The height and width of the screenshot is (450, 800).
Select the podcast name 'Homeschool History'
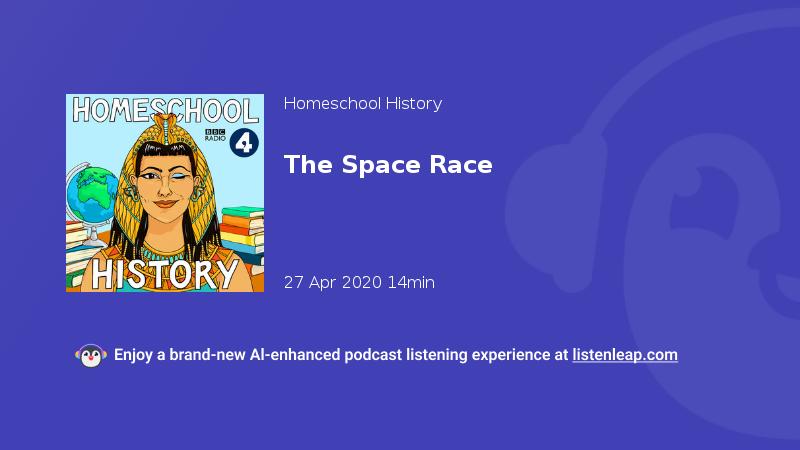(x=363, y=104)
